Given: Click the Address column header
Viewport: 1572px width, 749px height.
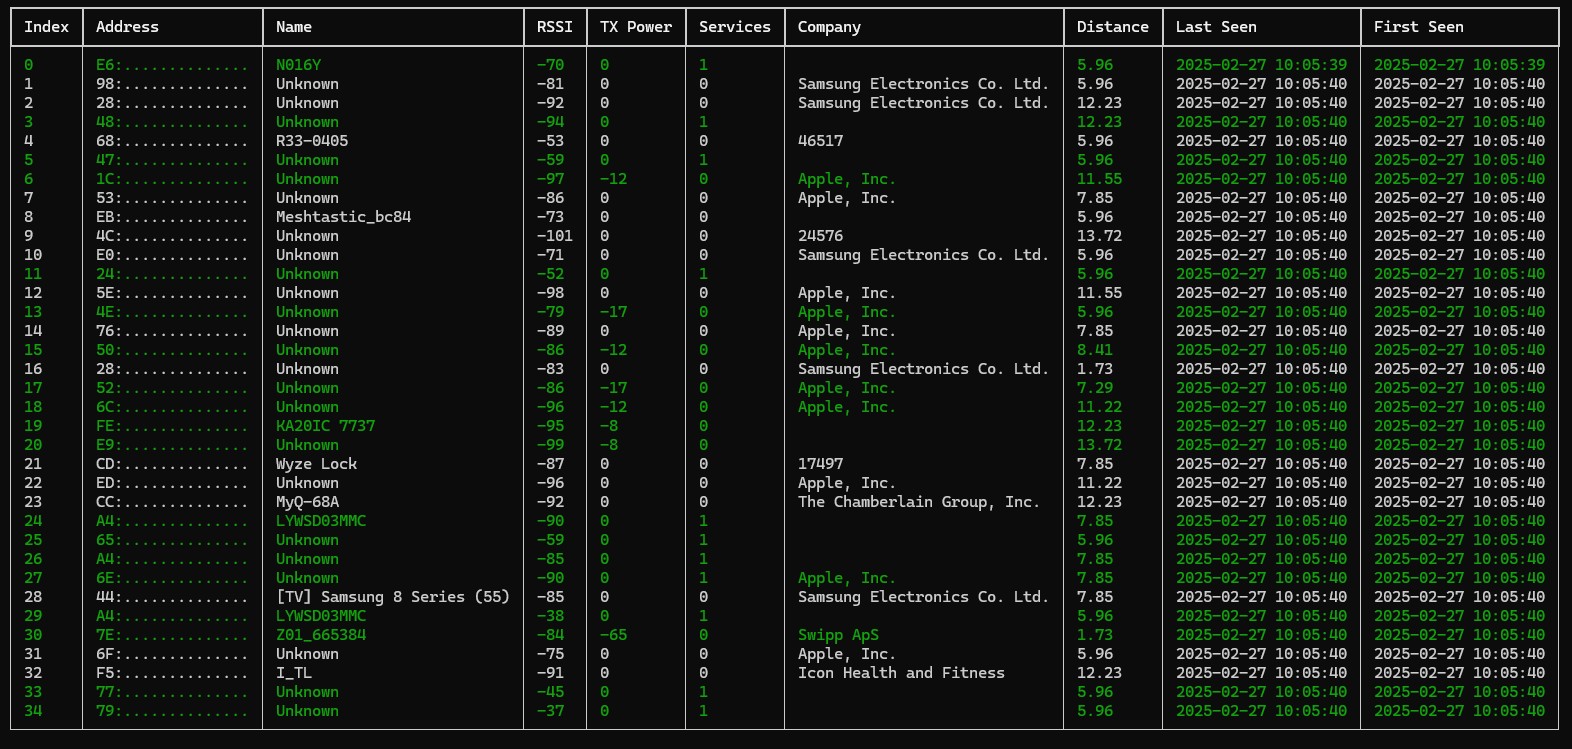Looking at the screenshot, I should [127, 27].
